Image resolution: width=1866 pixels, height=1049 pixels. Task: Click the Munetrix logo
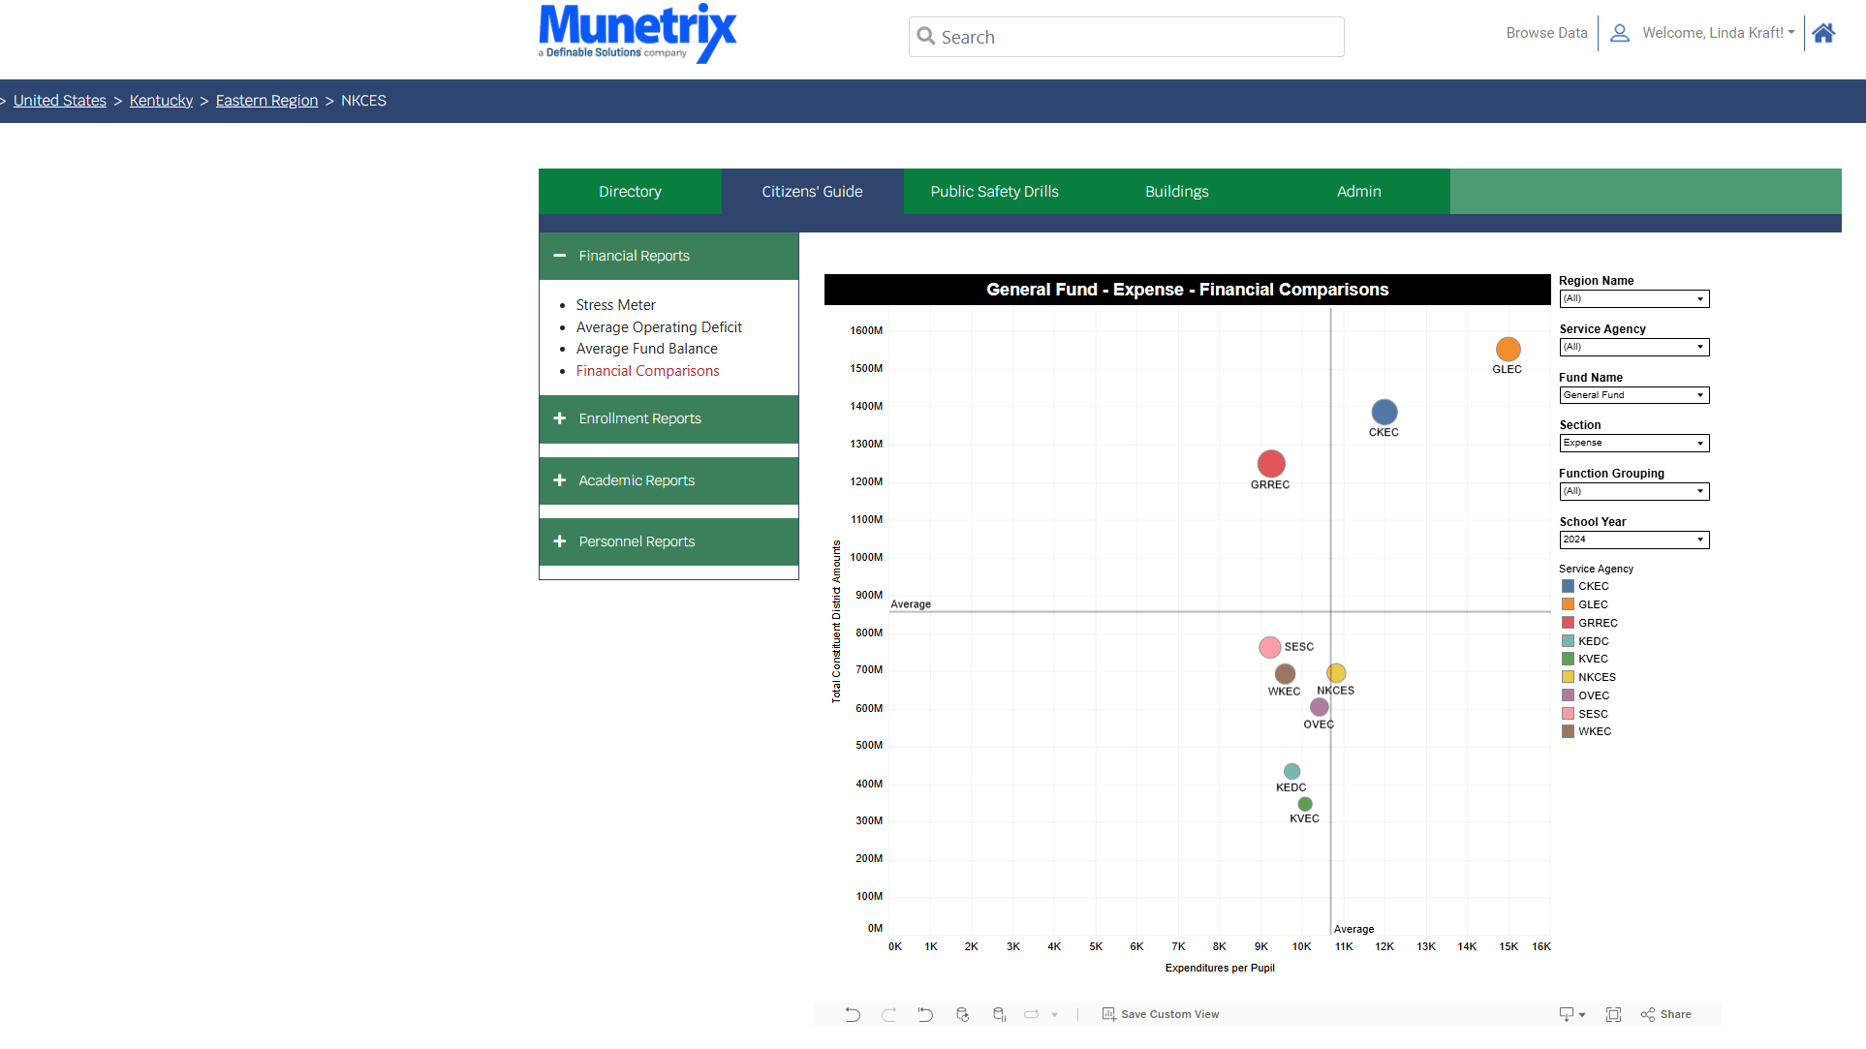pos(637,33)
